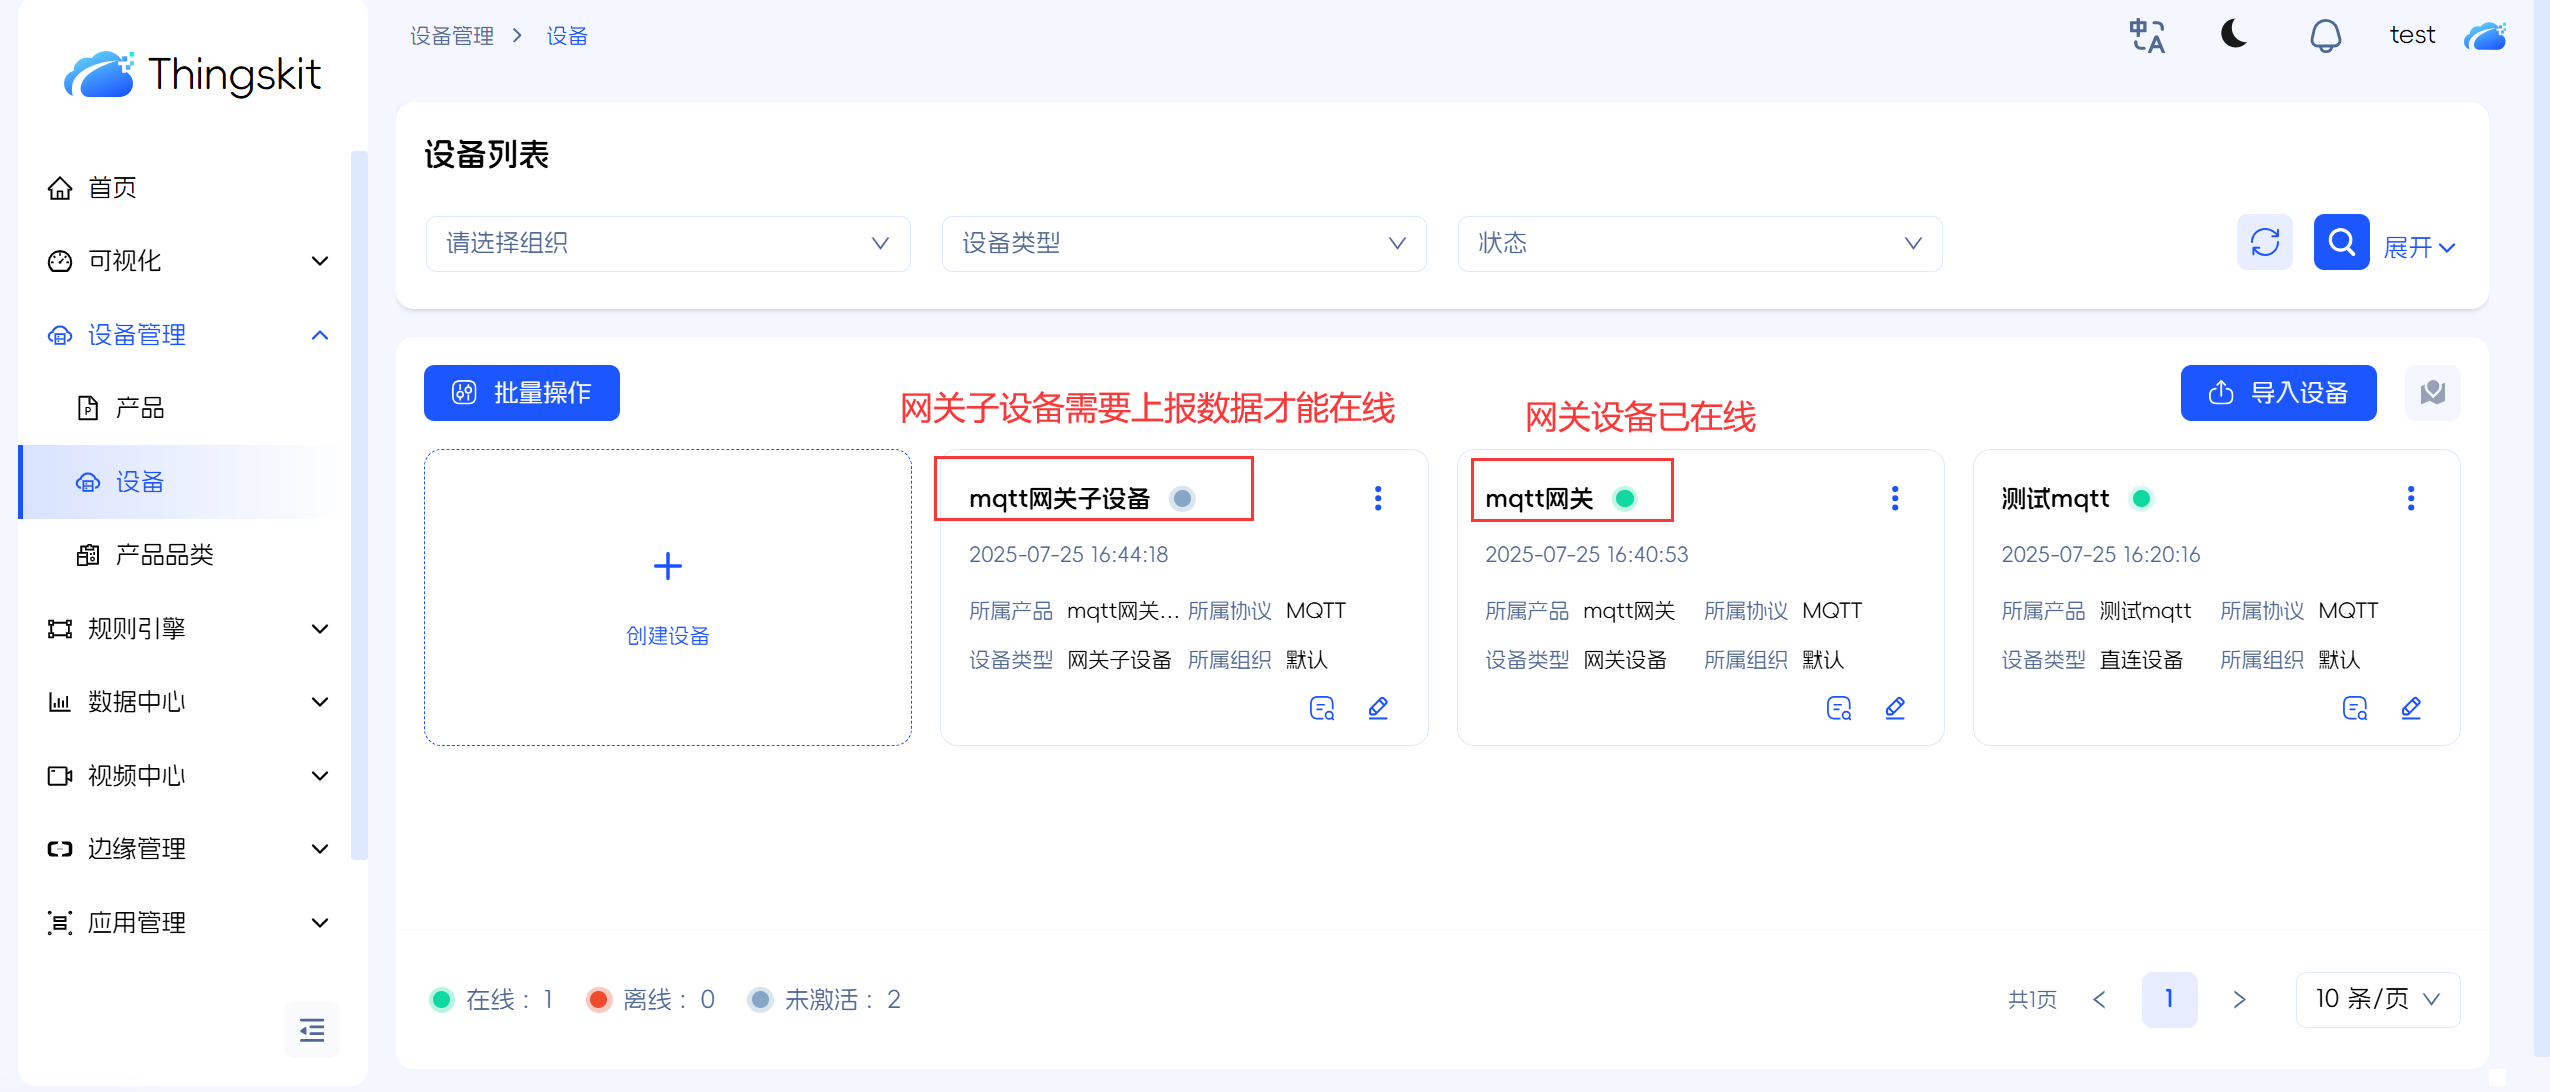Click the 批量操作 button

(x=522, y=393)
